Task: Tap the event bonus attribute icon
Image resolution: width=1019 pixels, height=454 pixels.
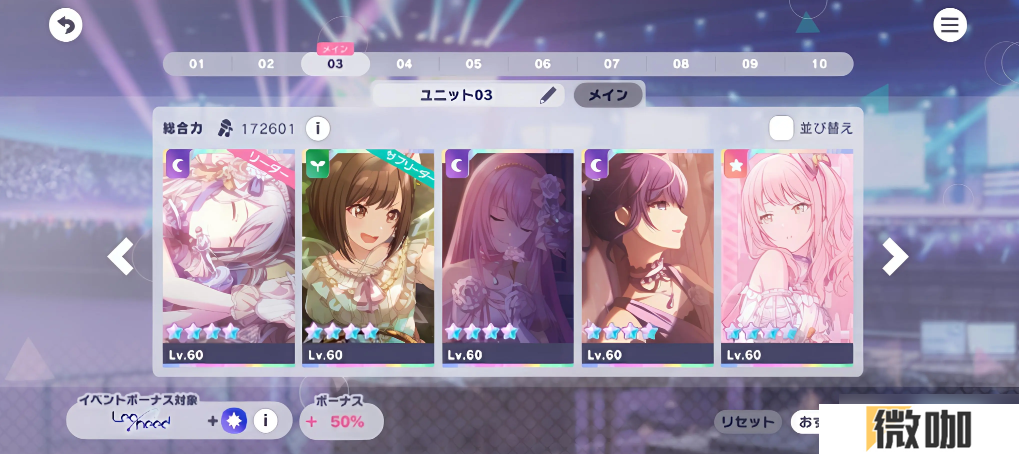Action: coord(234,421)
